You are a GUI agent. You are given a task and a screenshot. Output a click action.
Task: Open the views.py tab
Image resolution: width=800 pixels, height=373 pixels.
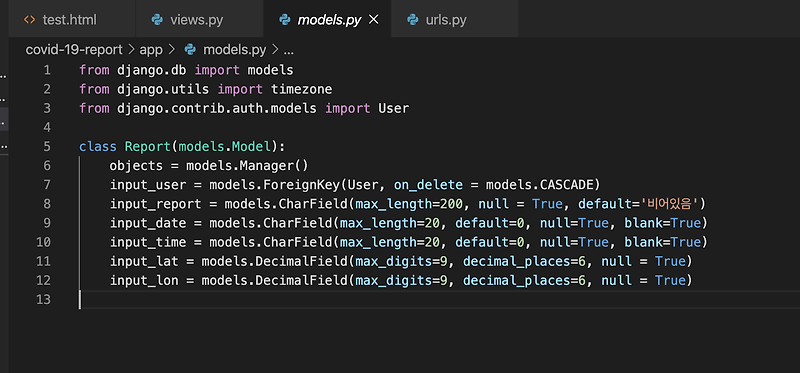pyautogui.click(x=199, y=19)
